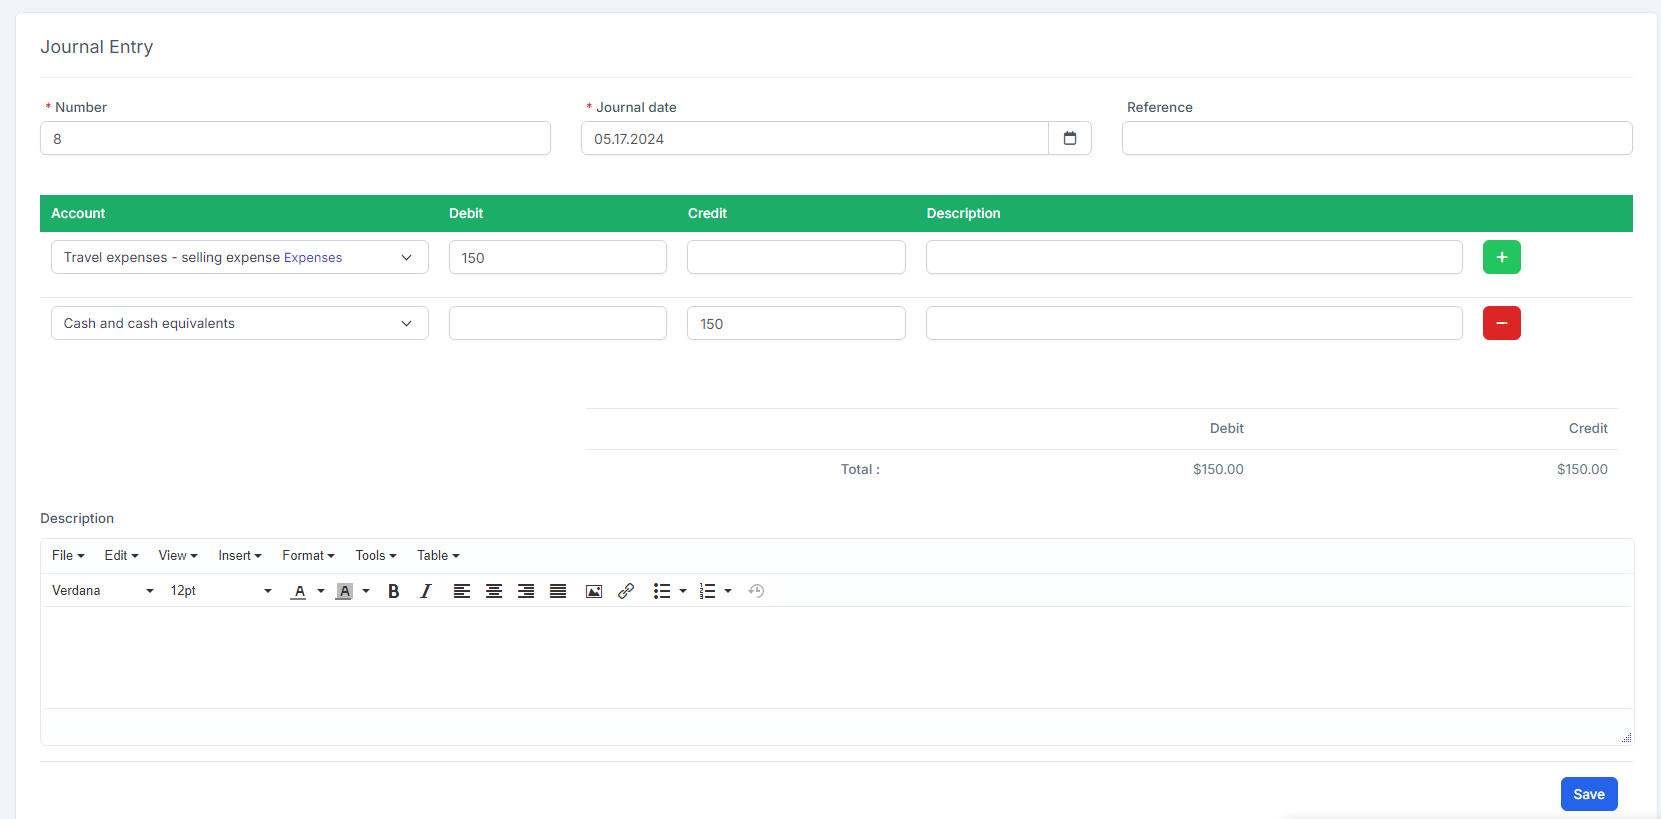Click the green add row button
The width and height of the screenshot is (1661, 819).
(x=1501, y=257)
